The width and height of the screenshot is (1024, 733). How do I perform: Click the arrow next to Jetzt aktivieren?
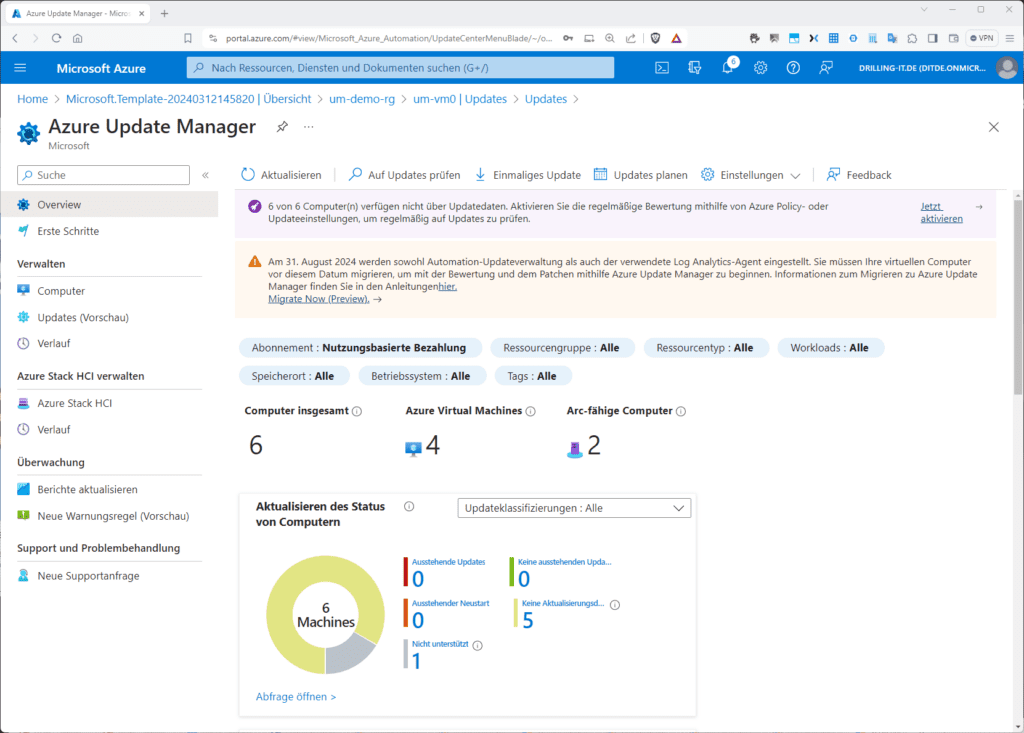coord(979,206)
